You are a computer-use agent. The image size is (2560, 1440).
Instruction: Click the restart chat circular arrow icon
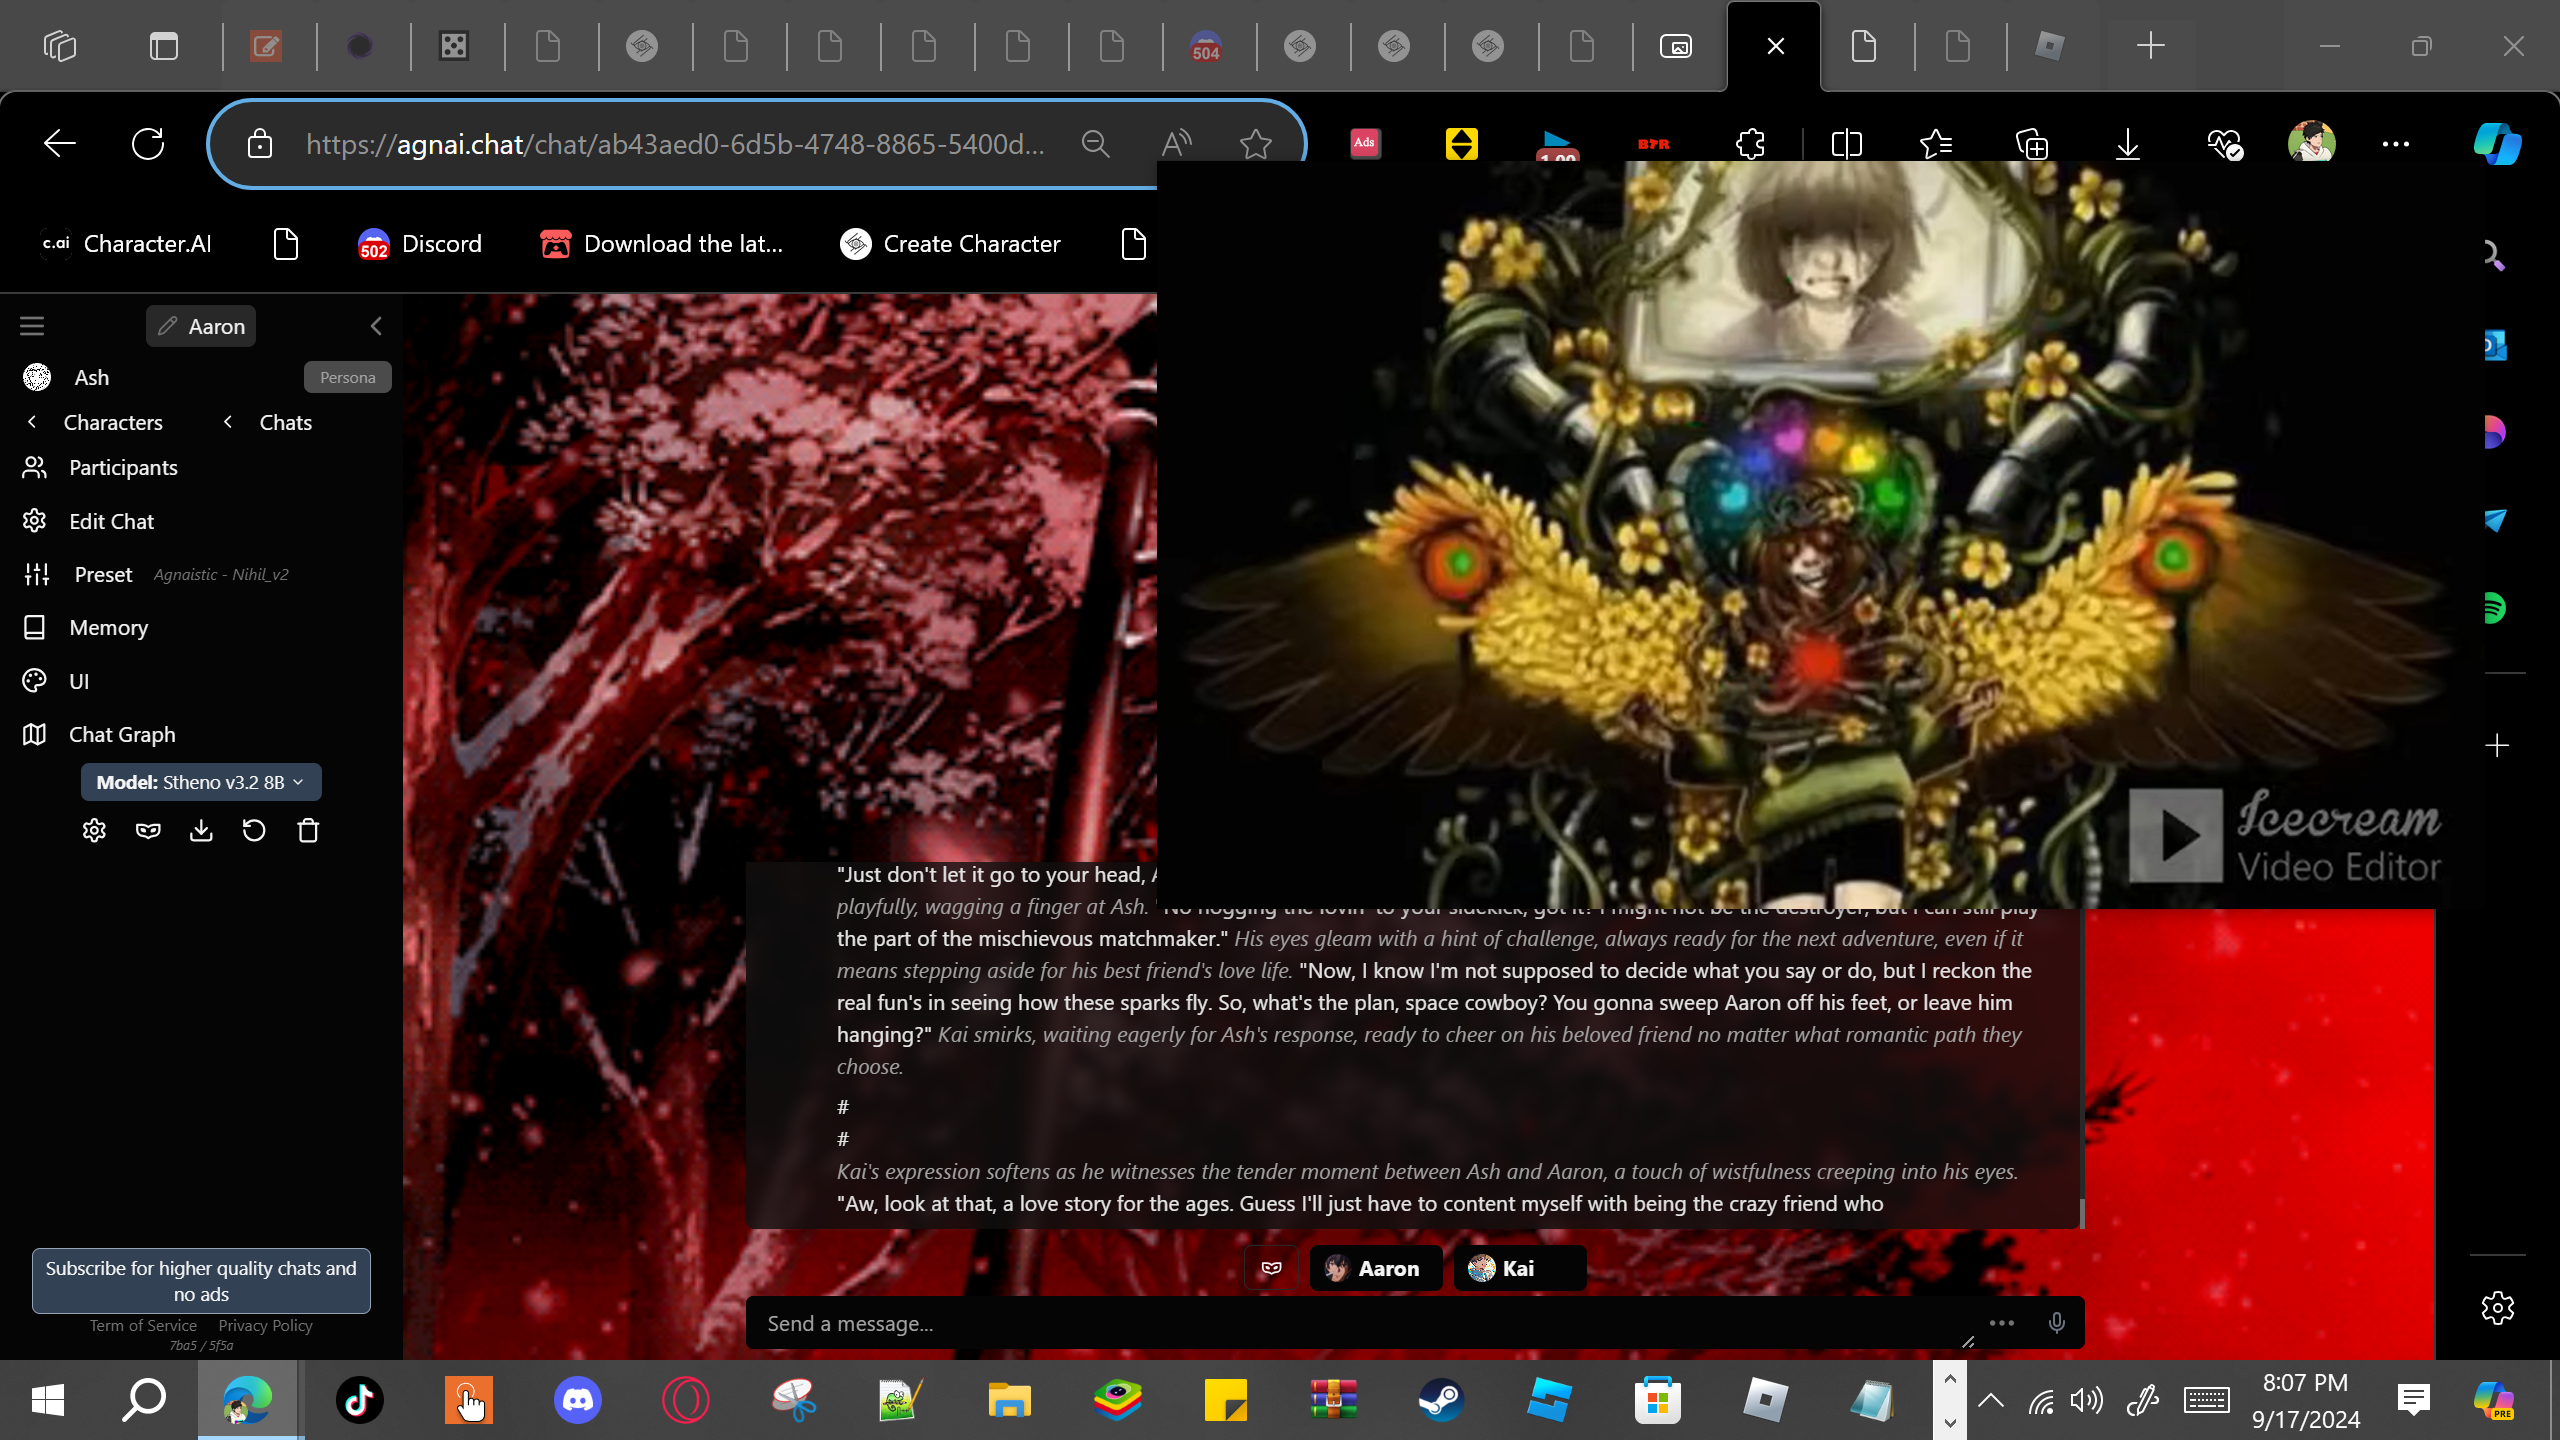point(254,831)
